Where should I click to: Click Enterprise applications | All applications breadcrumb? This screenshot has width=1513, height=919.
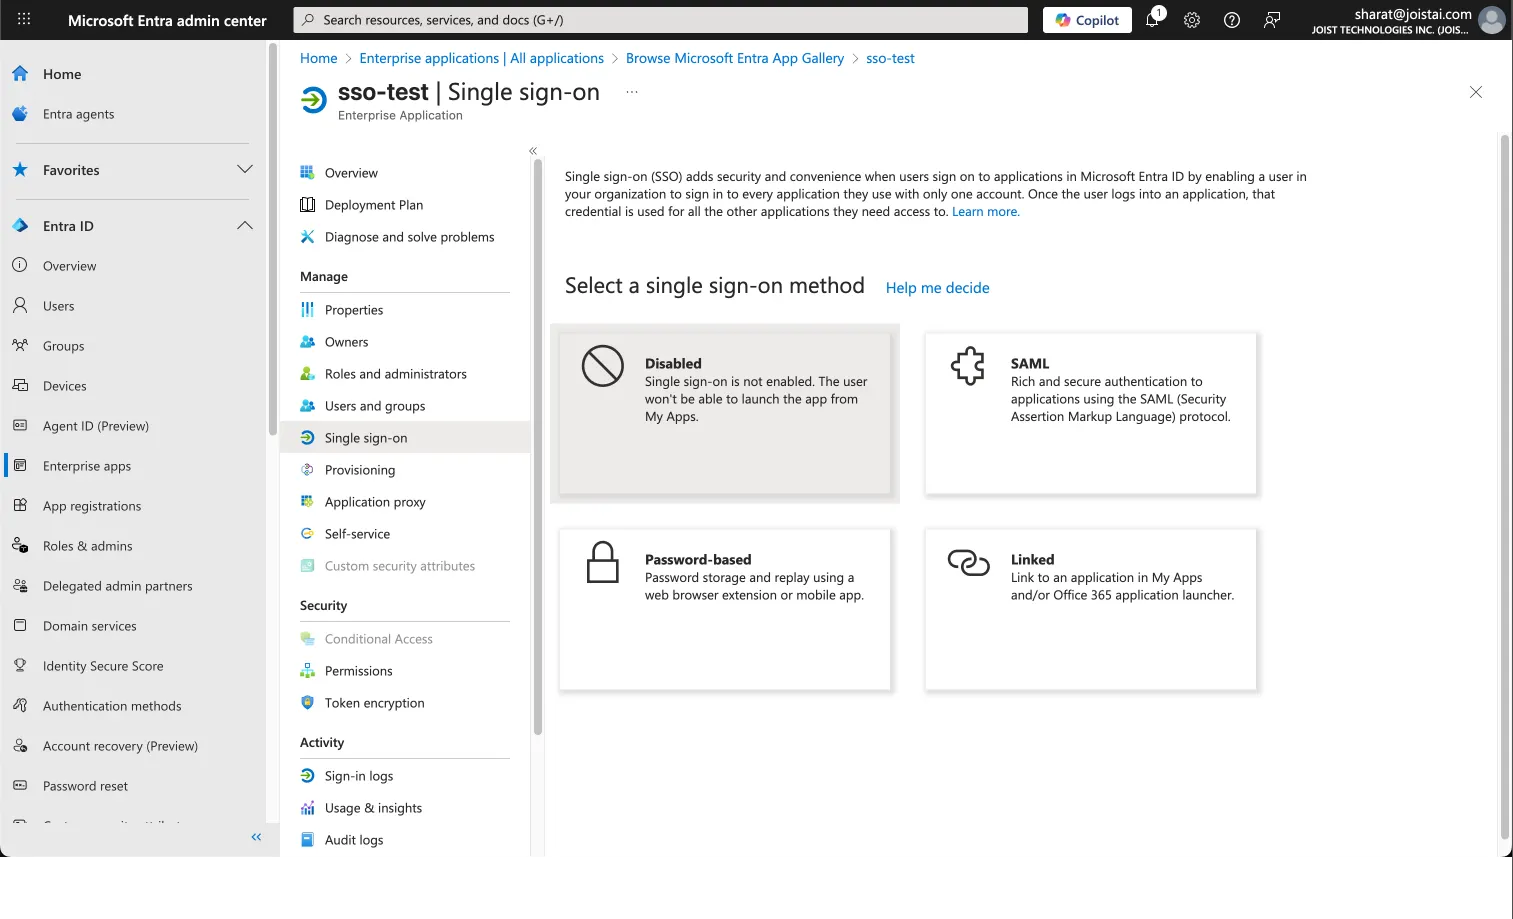481,58
